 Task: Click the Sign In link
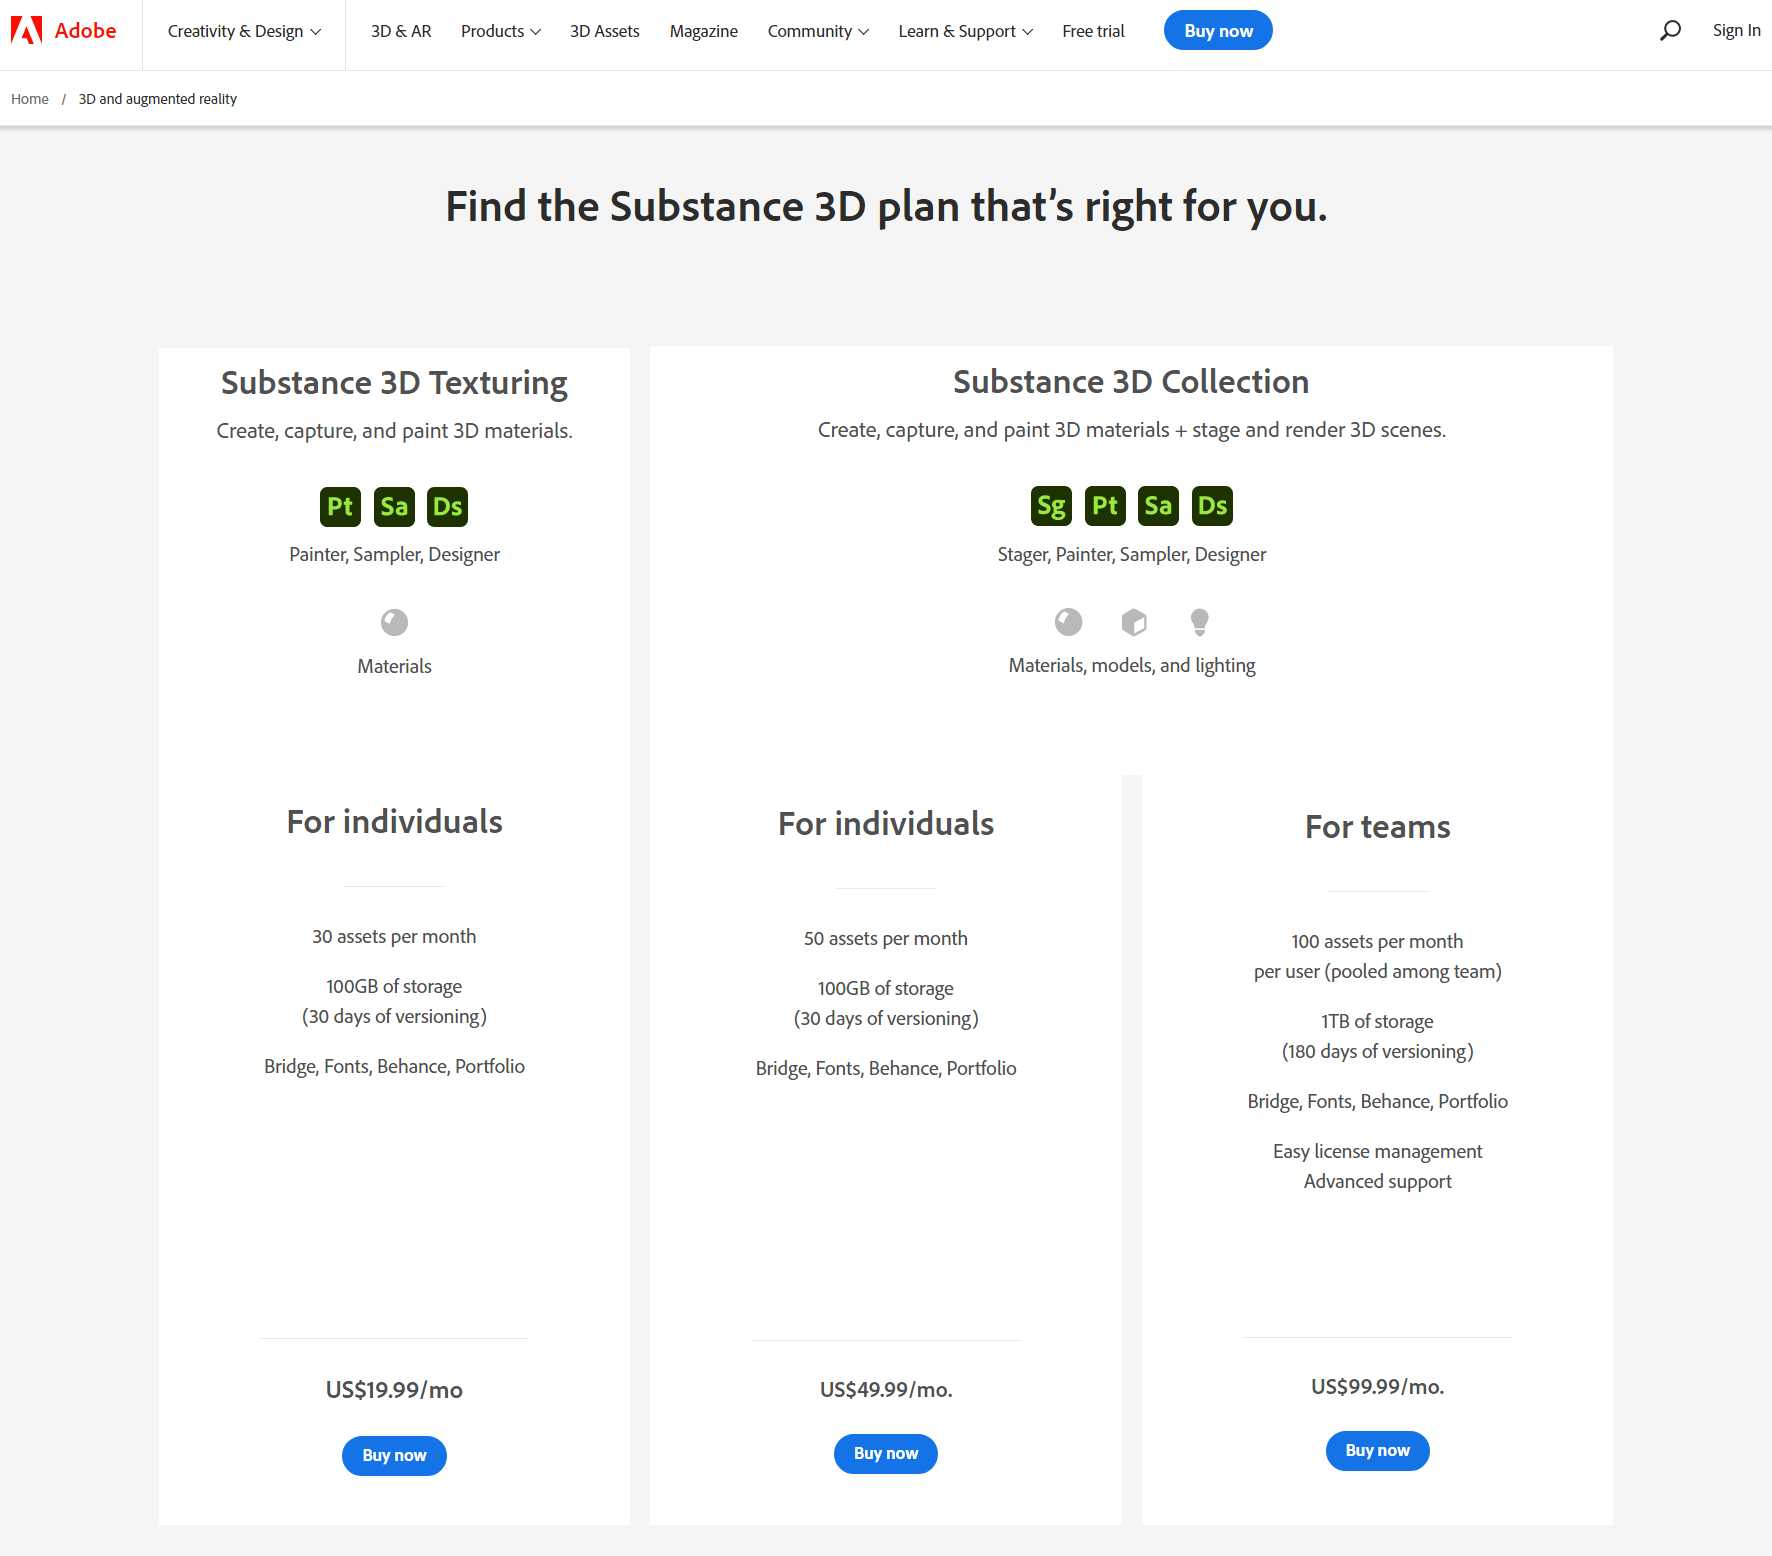1736,30
